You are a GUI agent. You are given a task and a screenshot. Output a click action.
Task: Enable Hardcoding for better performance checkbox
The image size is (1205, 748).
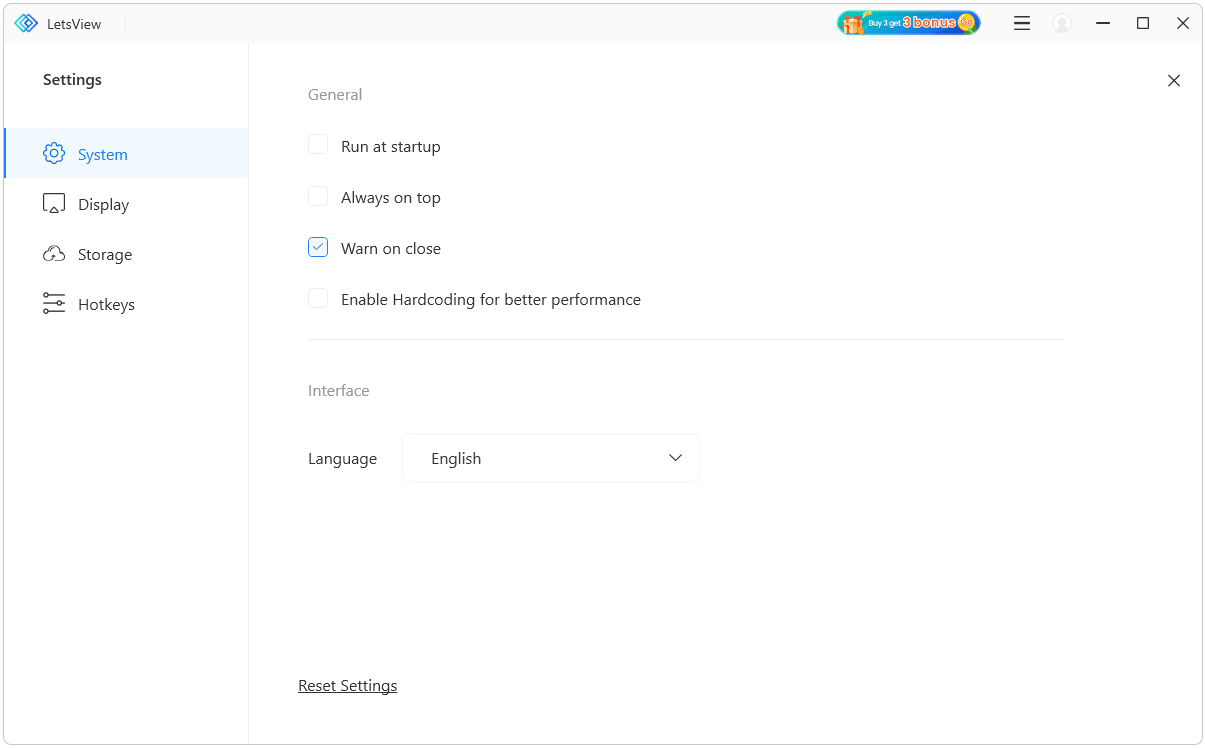(318, 298)
